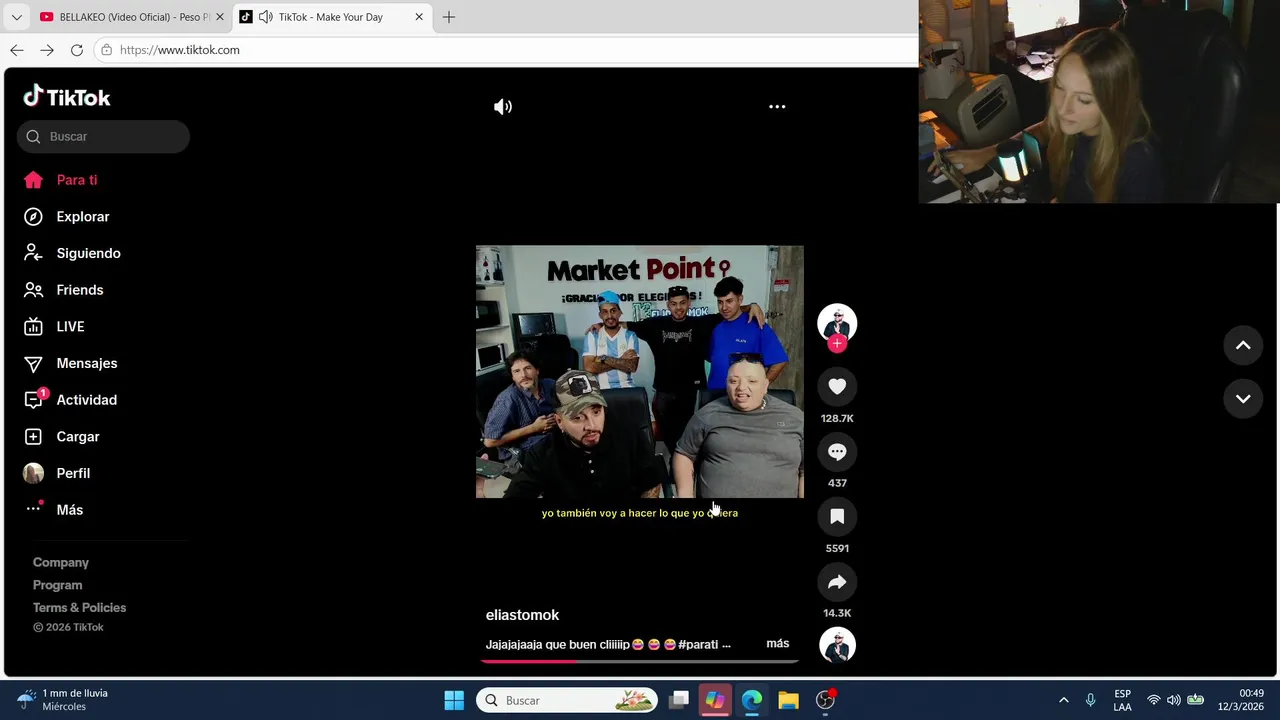Click the TikTok logo

pyautogui.click(x=67, y=97)
